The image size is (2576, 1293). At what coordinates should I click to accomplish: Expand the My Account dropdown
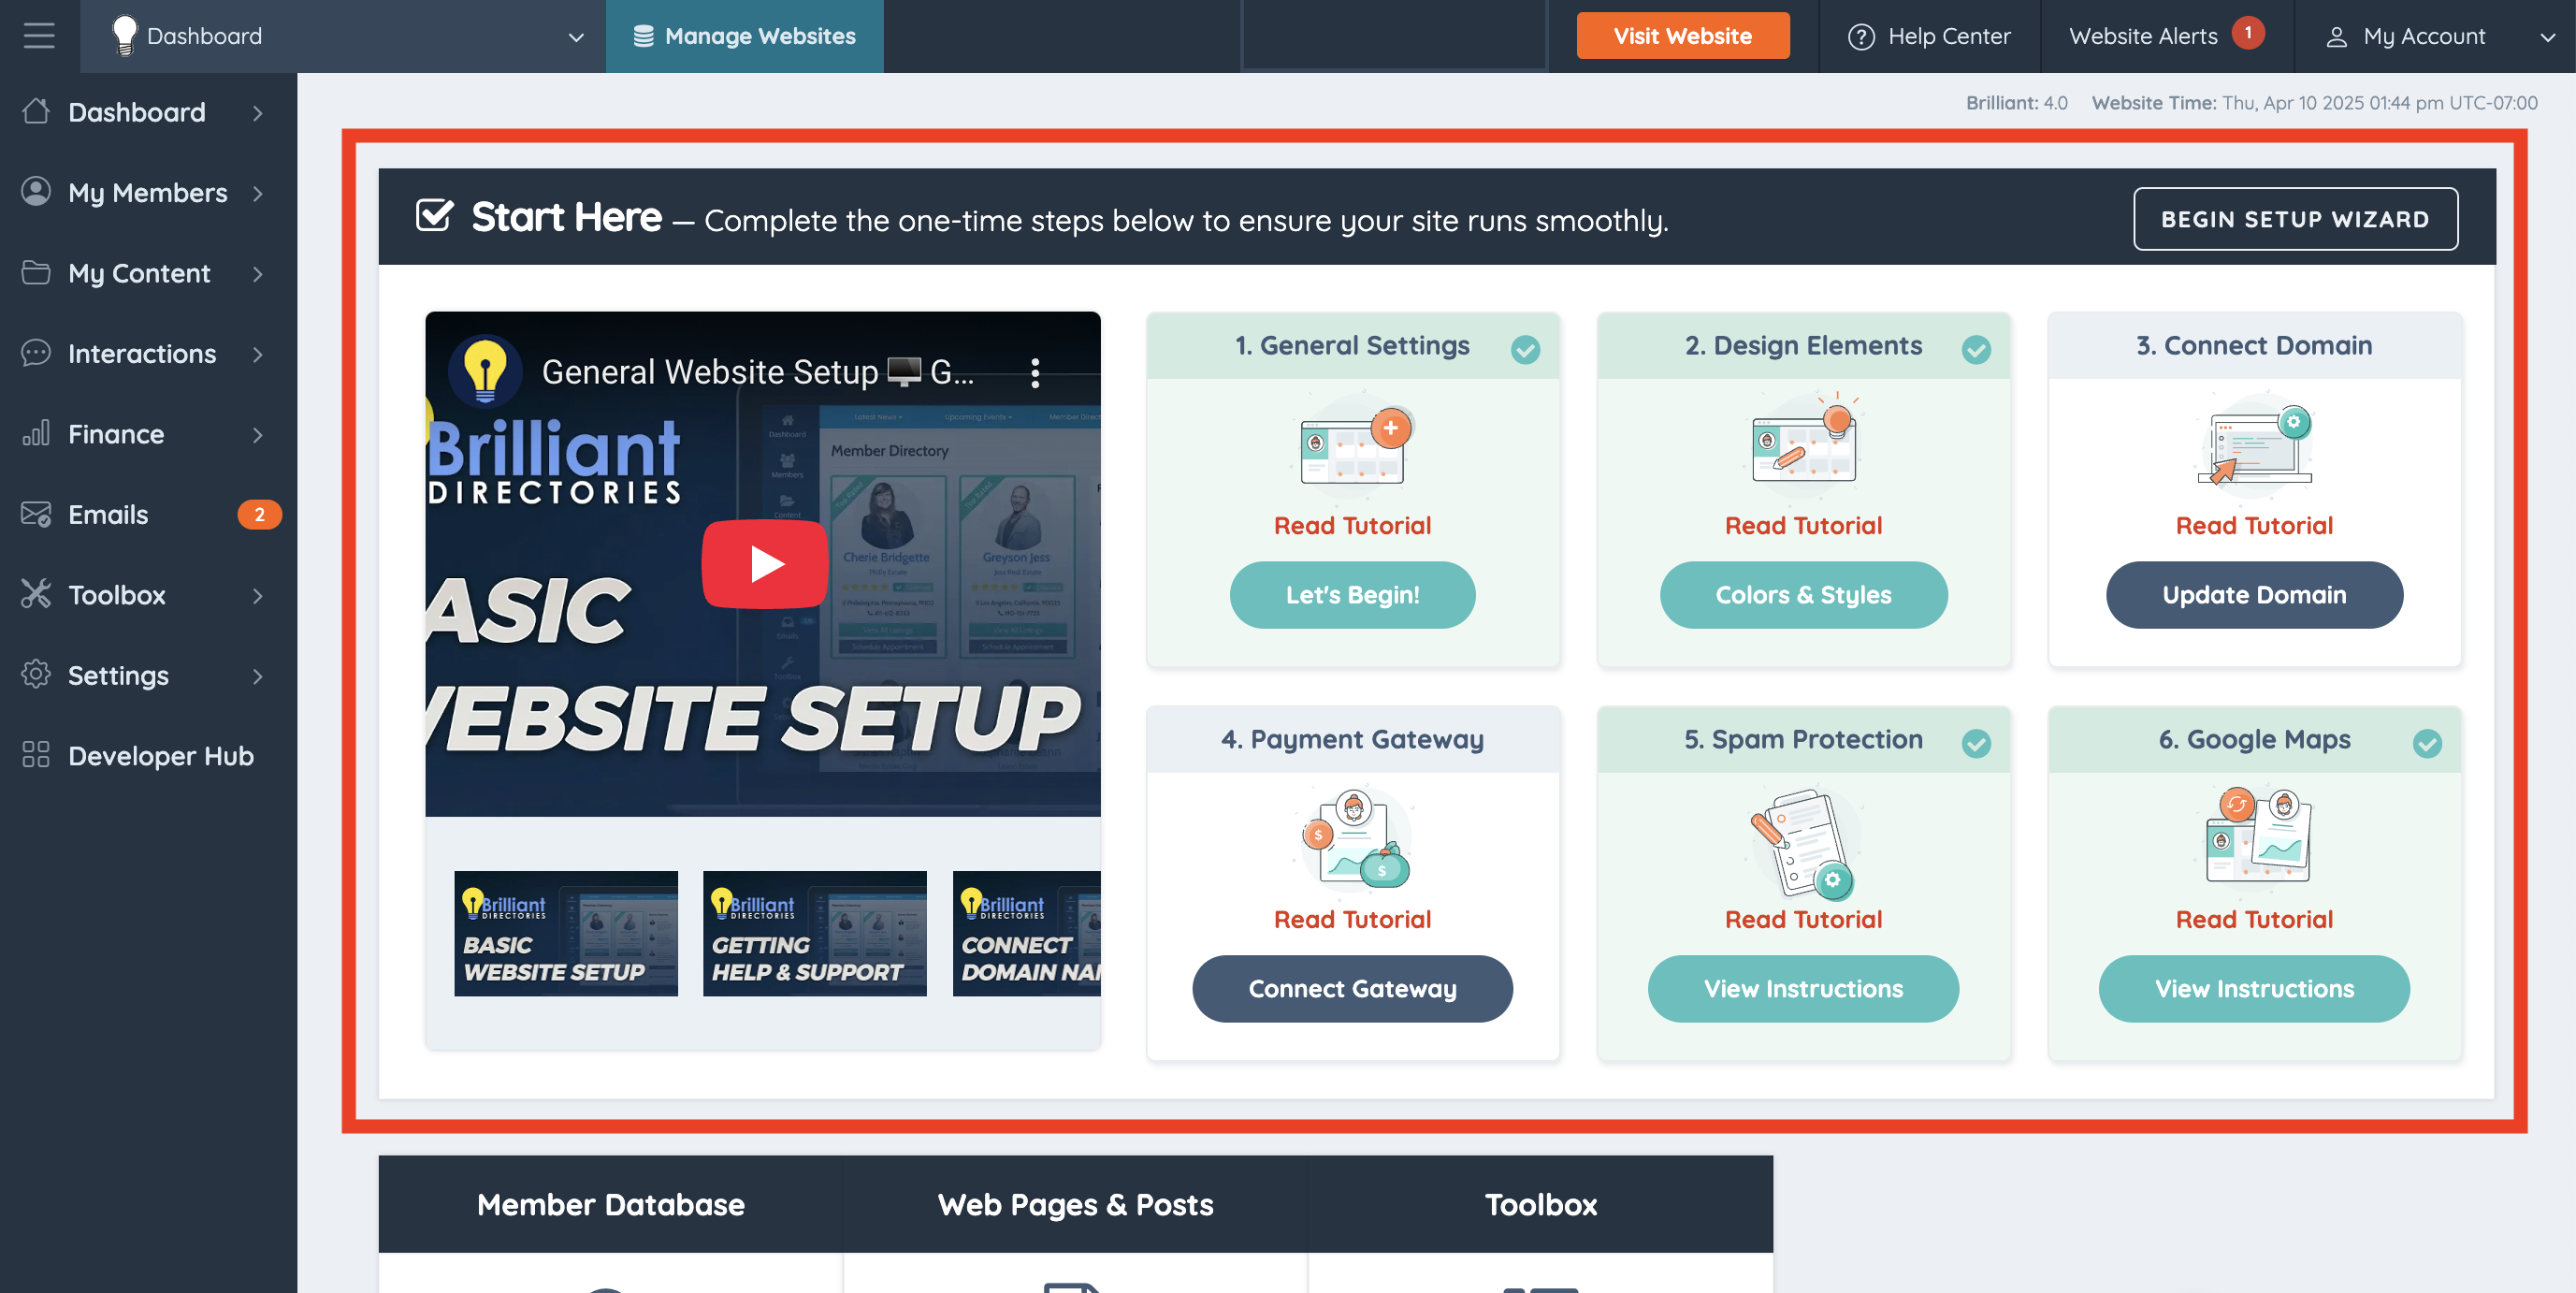(x=2547, y=37)
